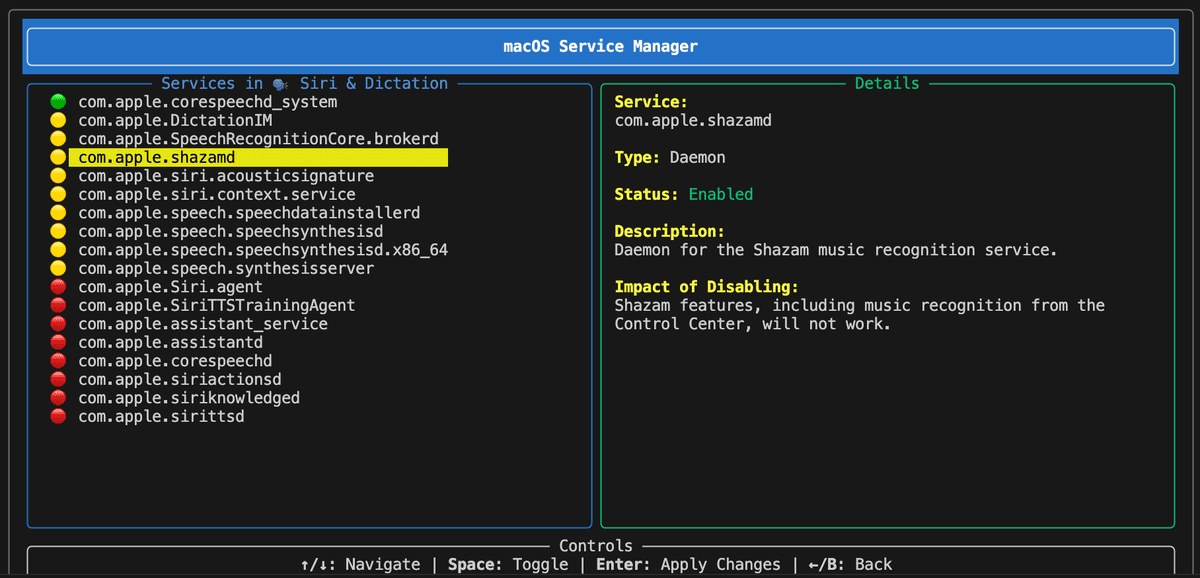Select the com.apple.Siri.agent row

(170, 287)
